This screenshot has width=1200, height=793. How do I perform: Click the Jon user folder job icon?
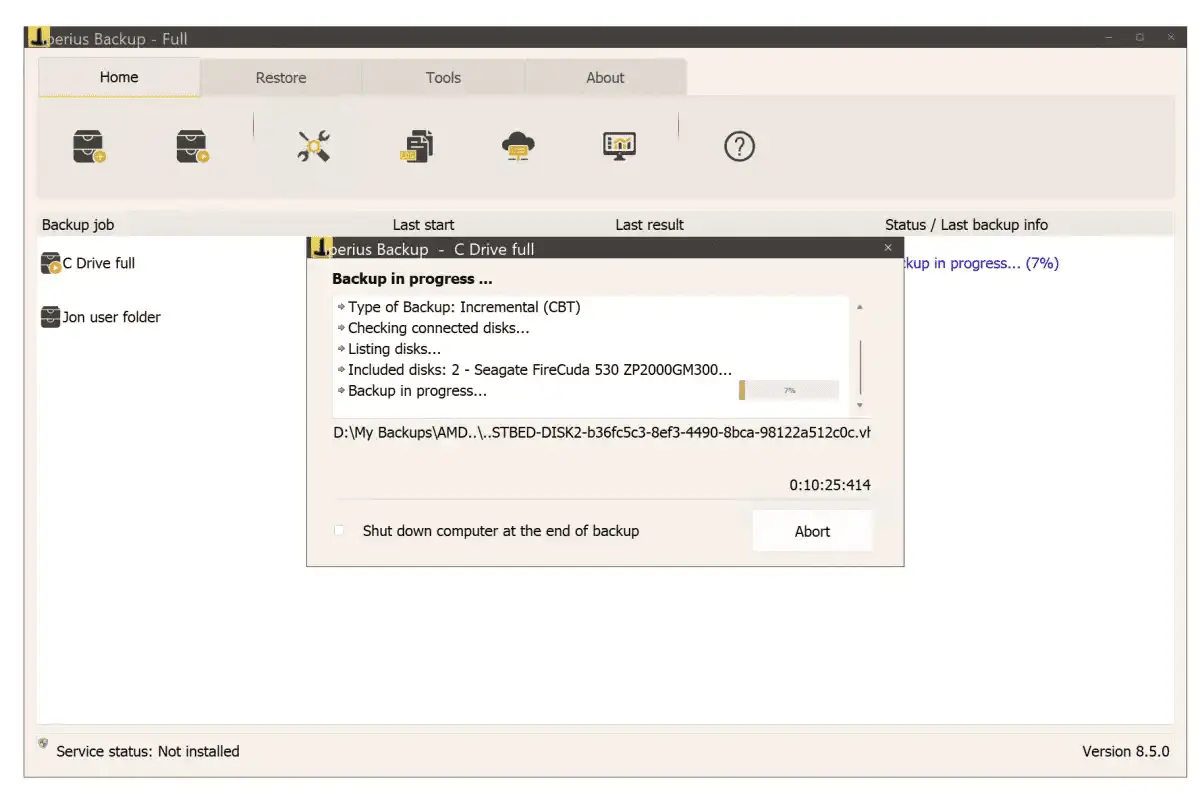pos(51,317)
